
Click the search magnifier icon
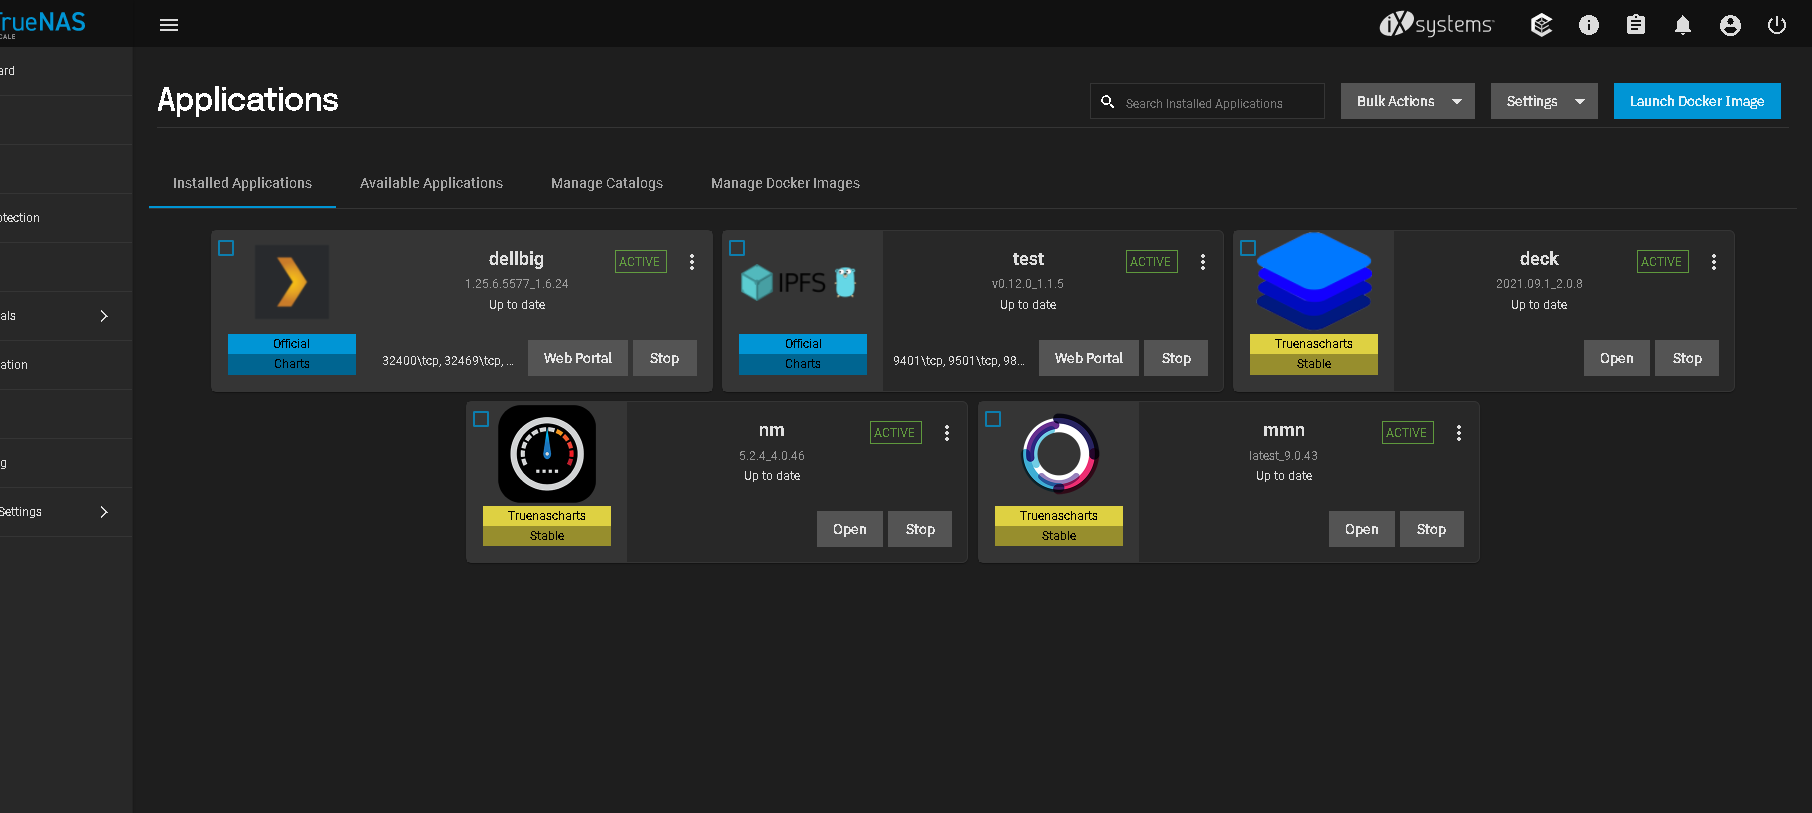point(1108,102)
